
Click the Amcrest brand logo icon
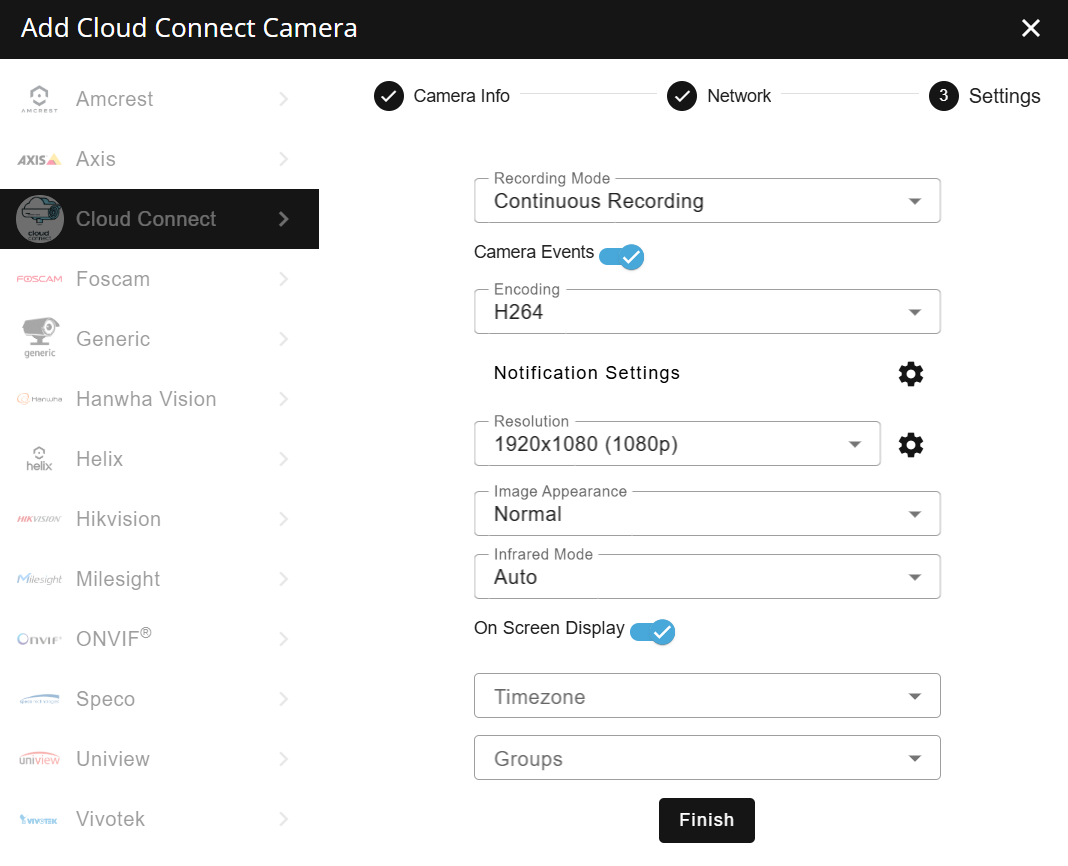point(39,99)
